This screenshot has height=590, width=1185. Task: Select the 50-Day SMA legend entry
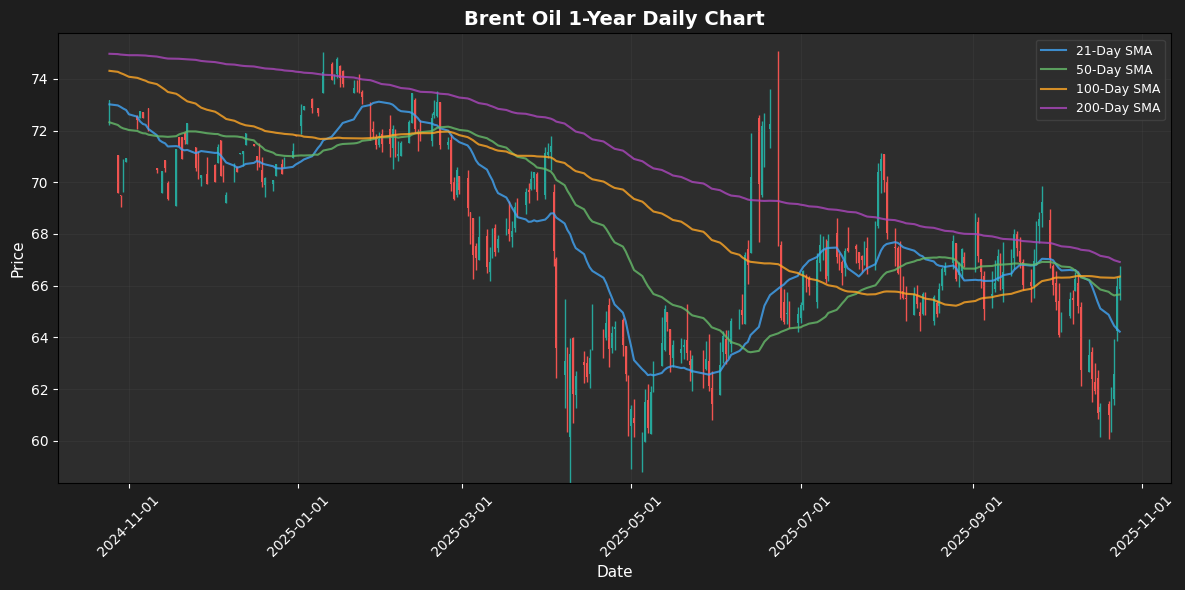click(1115, 70)
